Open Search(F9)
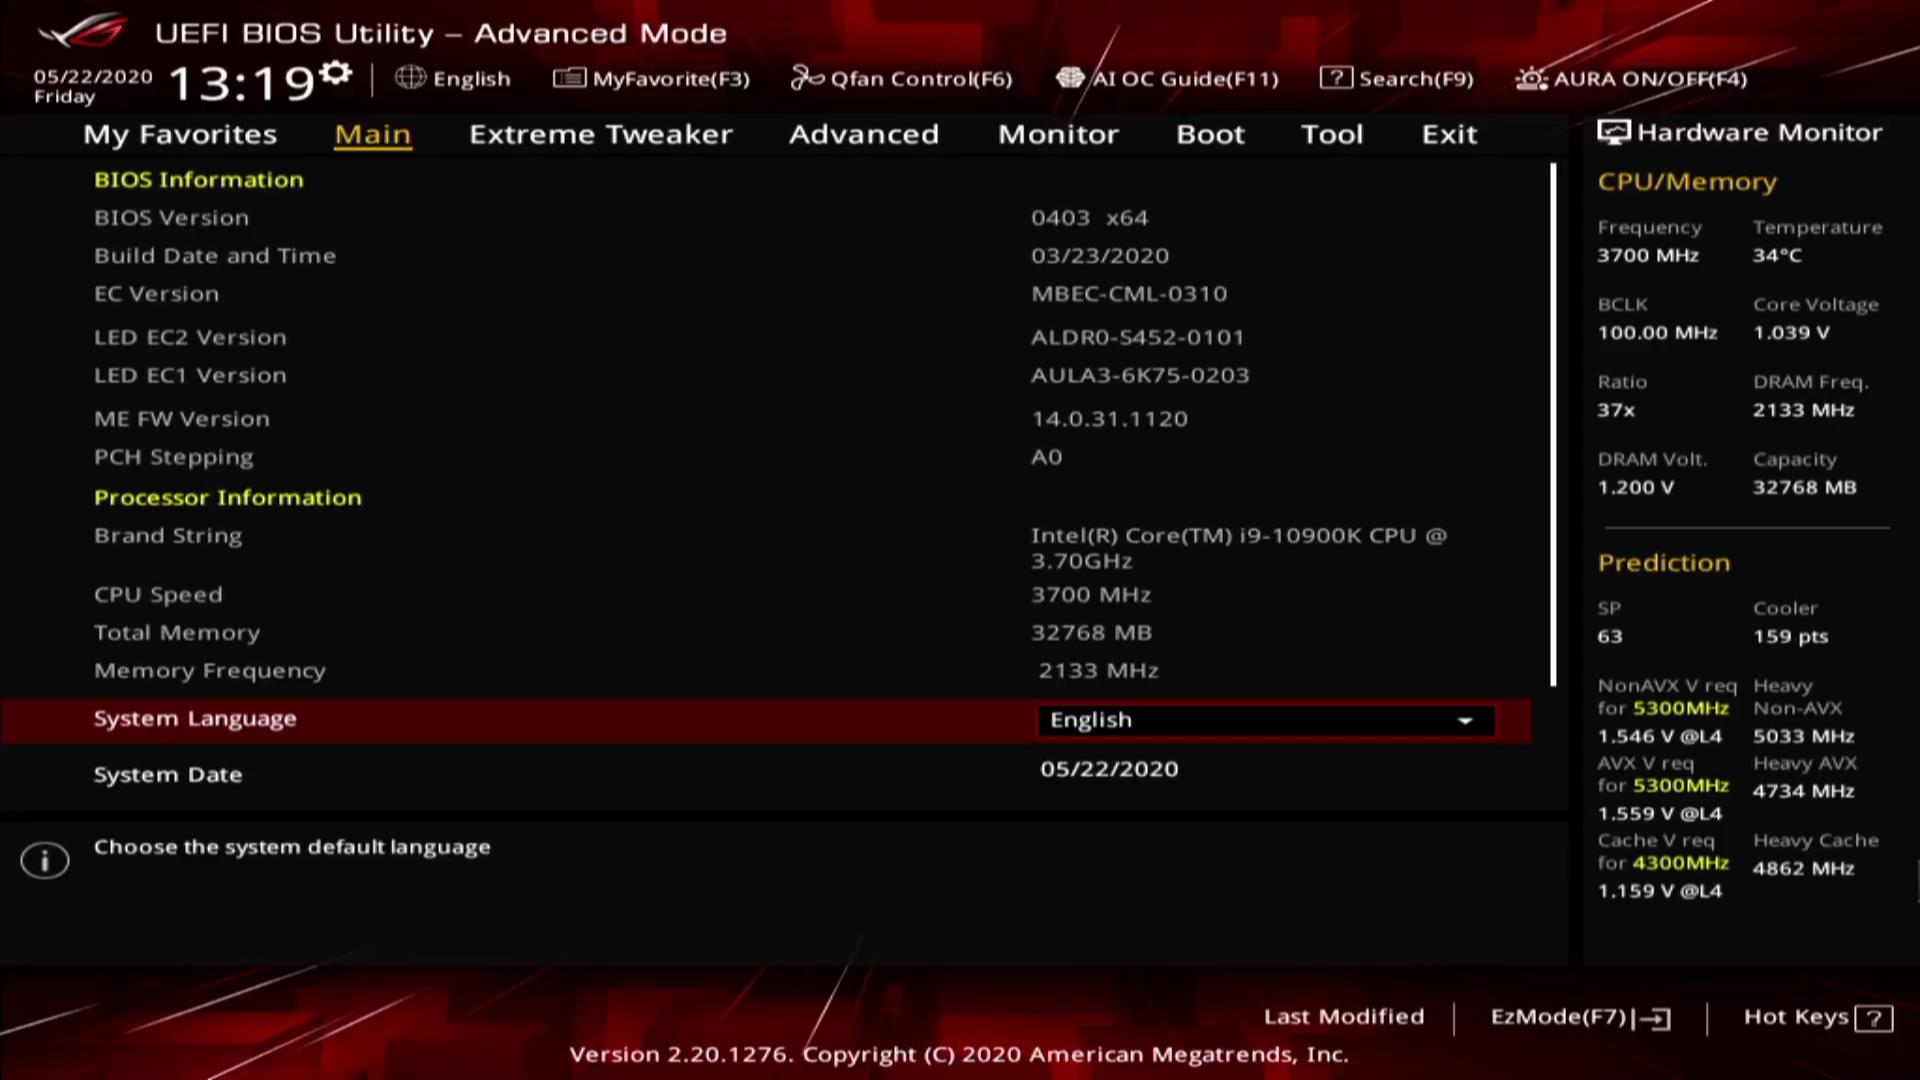The image size is (1920, 1080). (1396, 78)
